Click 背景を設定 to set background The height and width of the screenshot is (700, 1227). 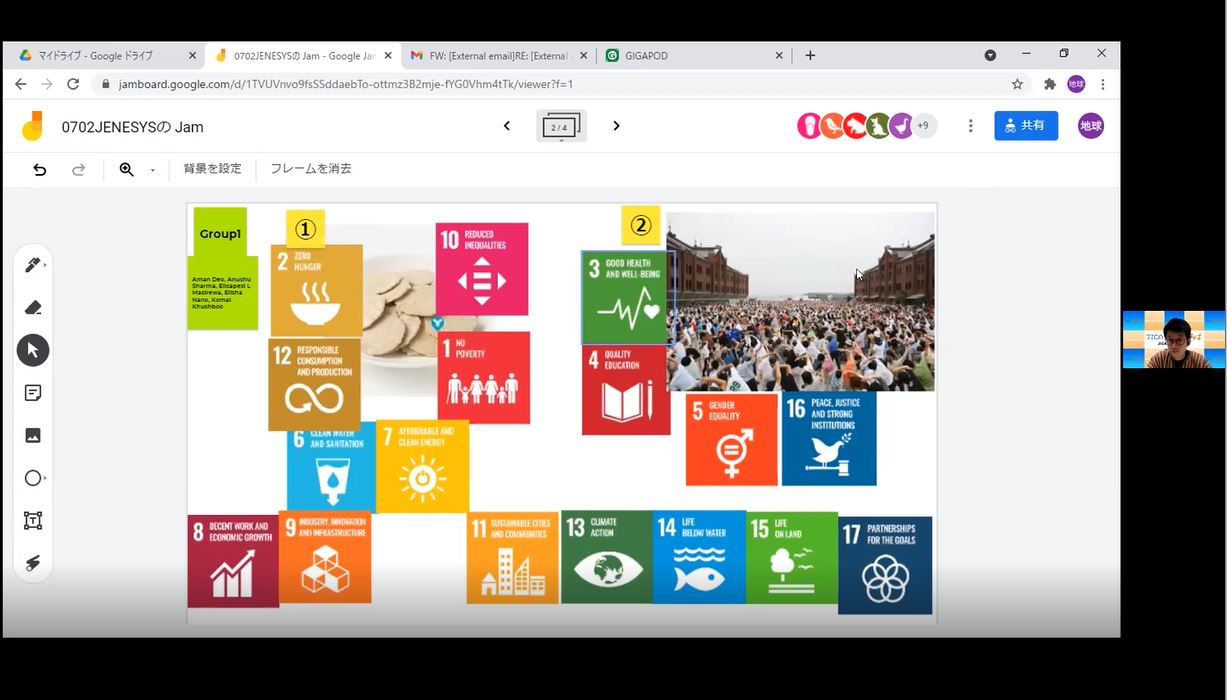(x=212, y=169)
